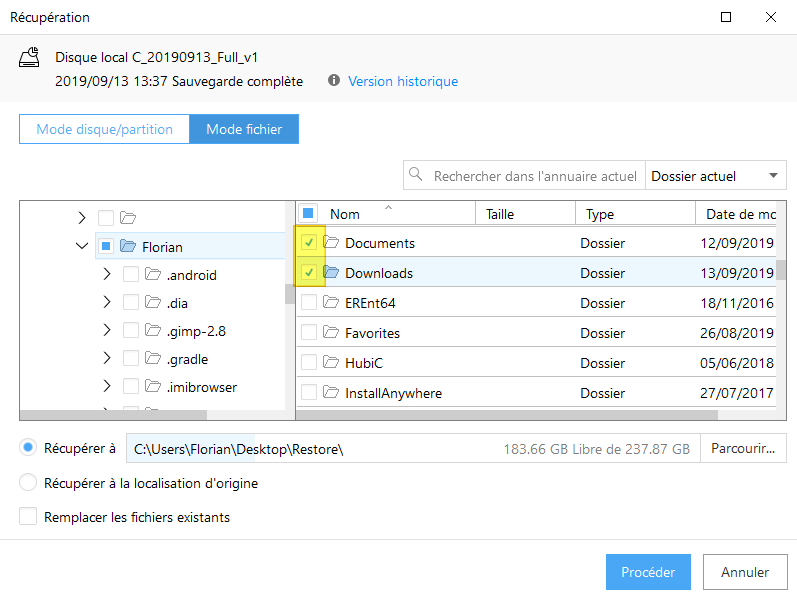This screenshot has height=607, width=797.
Task: Click the HubiC folder icon
Action: (x=332, y=363)
